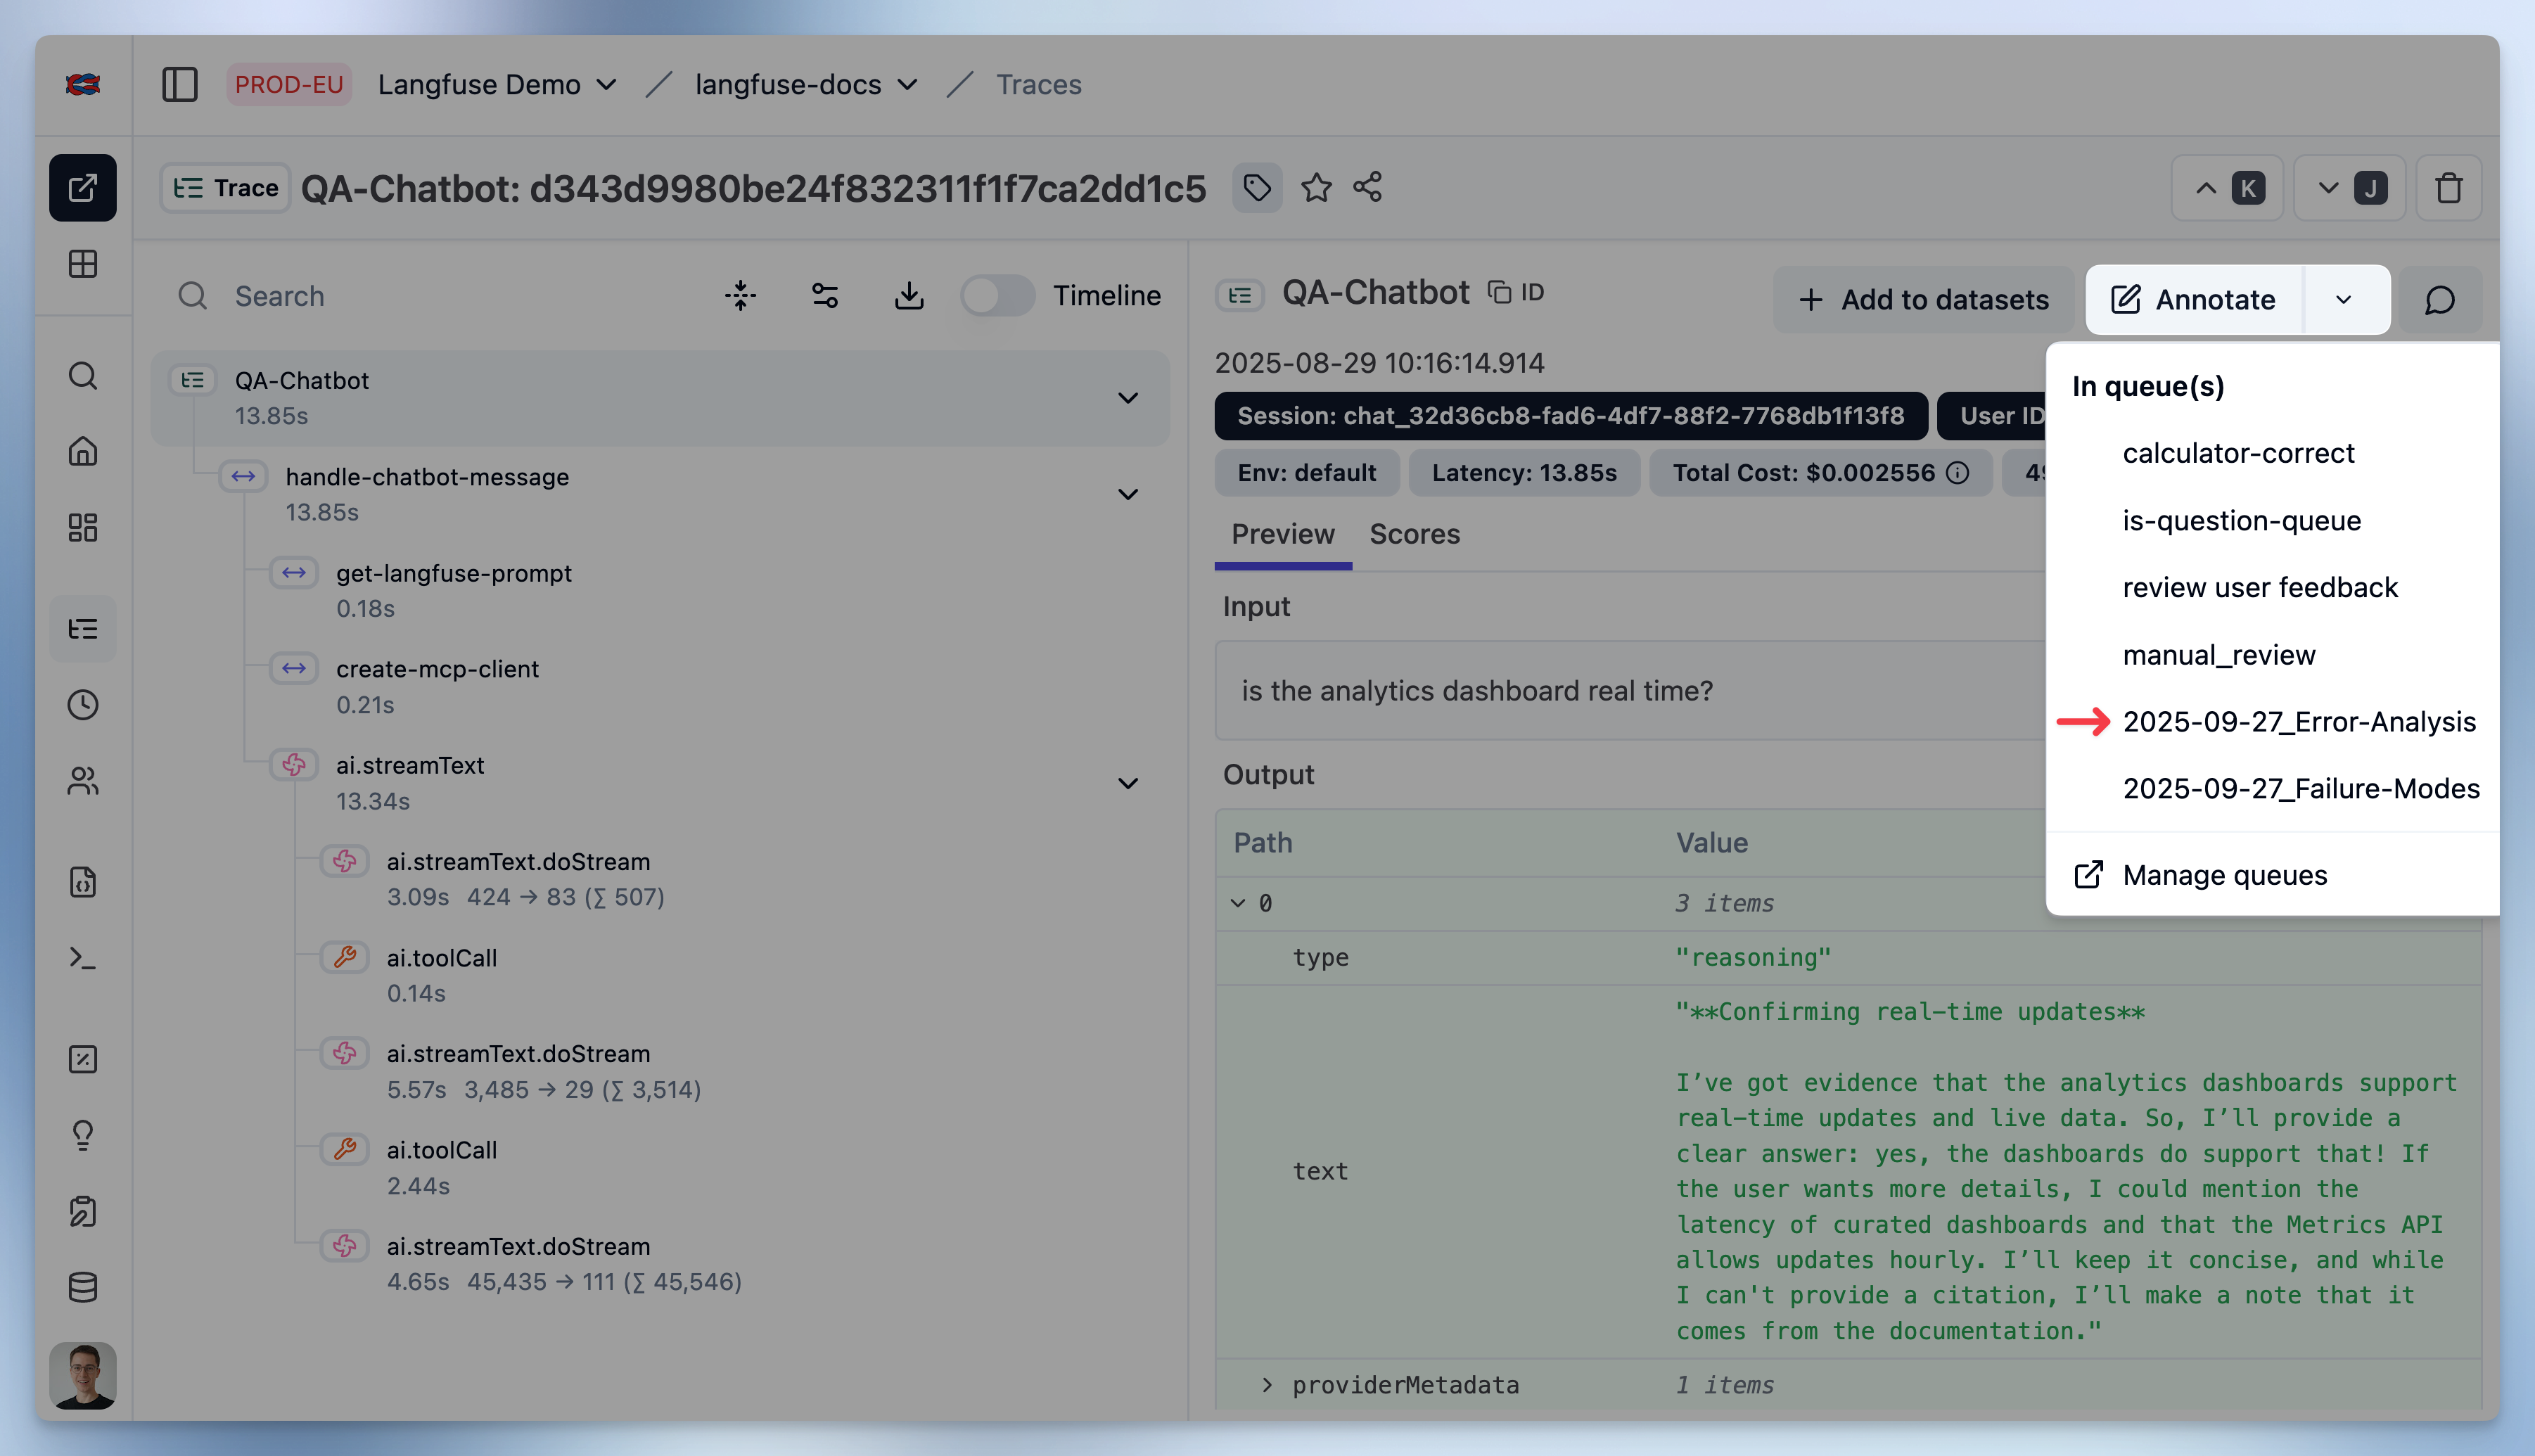This screenshot has width=2535, height=1456.
Task: Click the tag icon next to trace title
Action: point(1256,188)
